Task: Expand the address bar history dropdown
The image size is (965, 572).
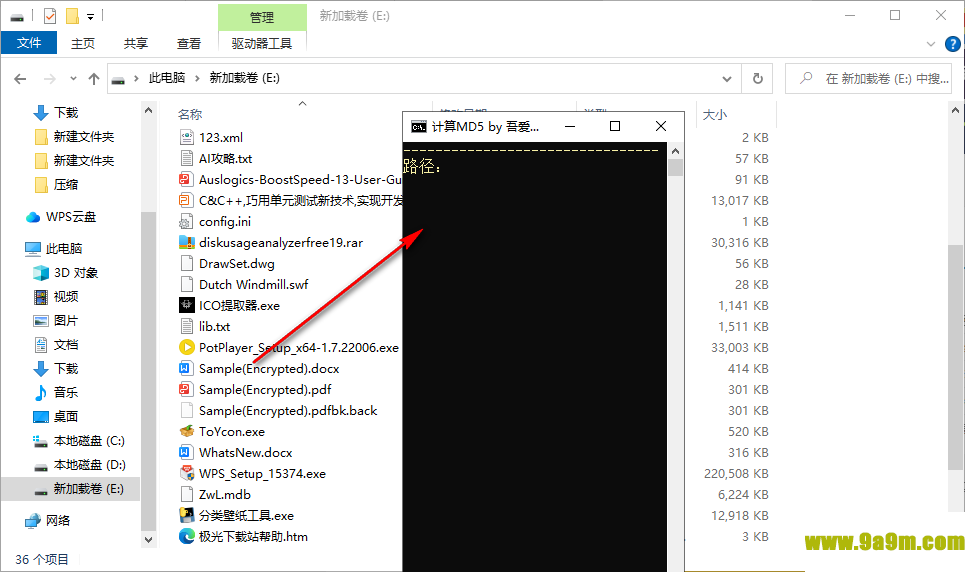Action: [x=727, y=79]
